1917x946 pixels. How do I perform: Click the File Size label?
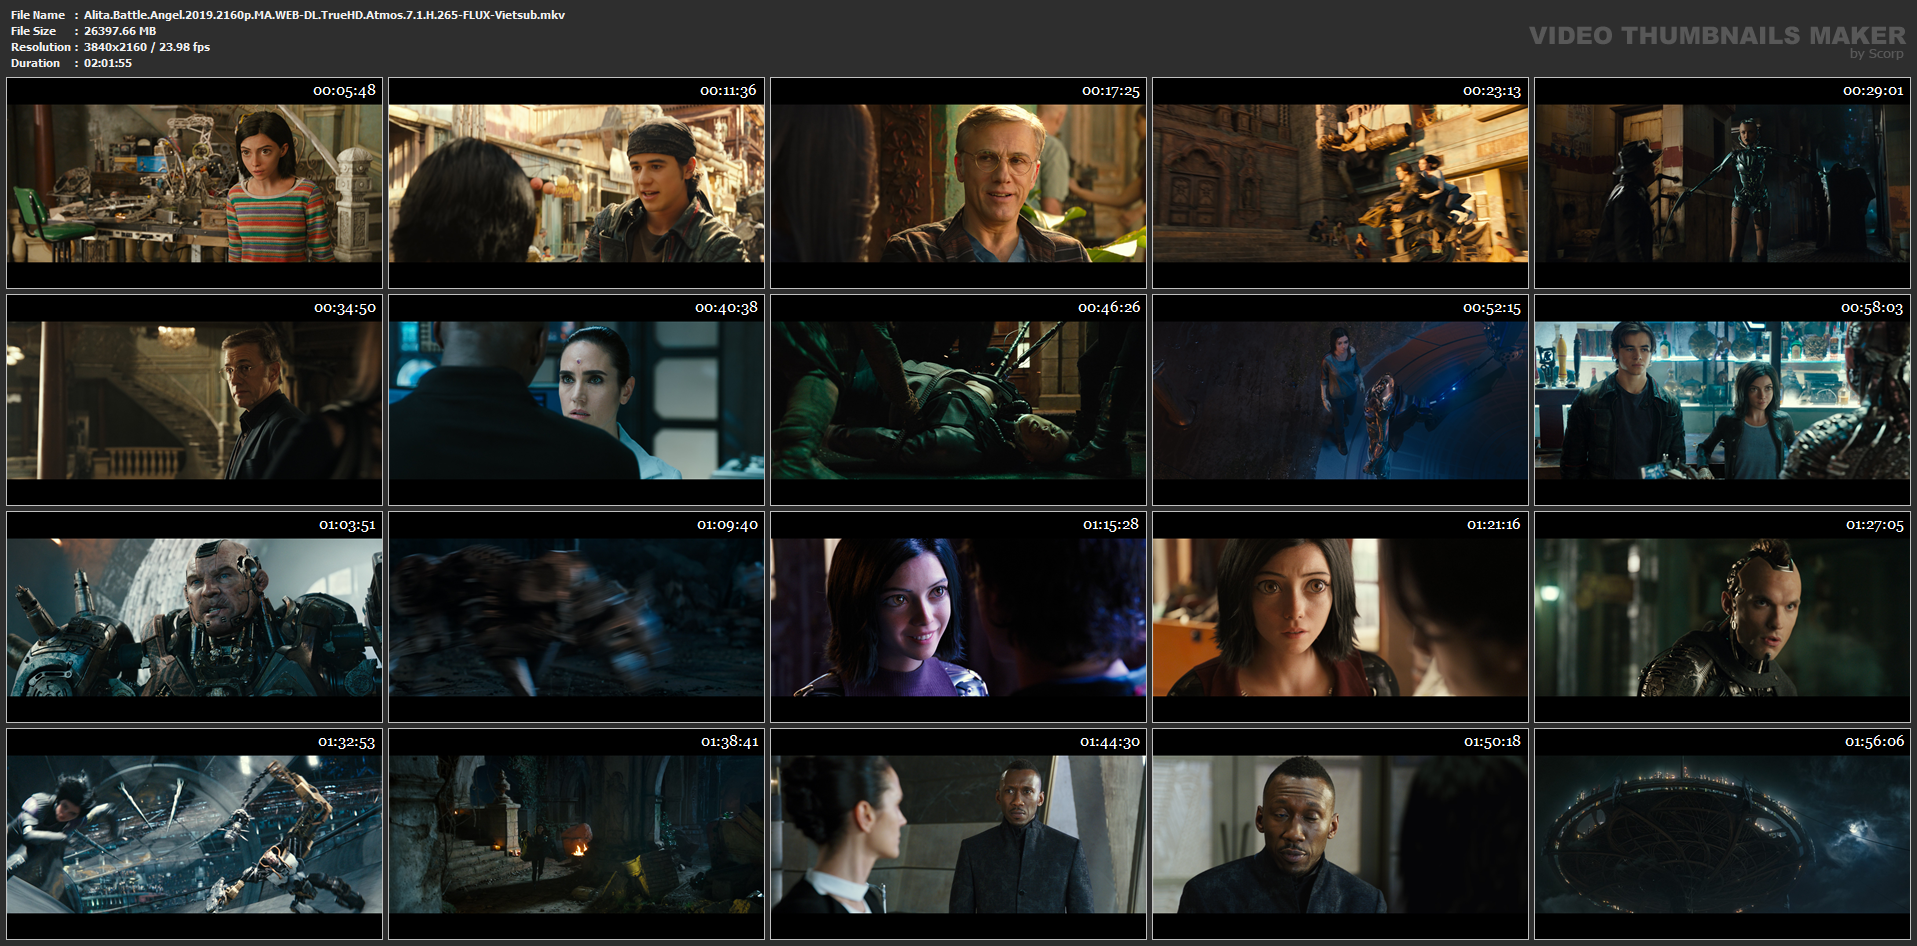[34, 31]
